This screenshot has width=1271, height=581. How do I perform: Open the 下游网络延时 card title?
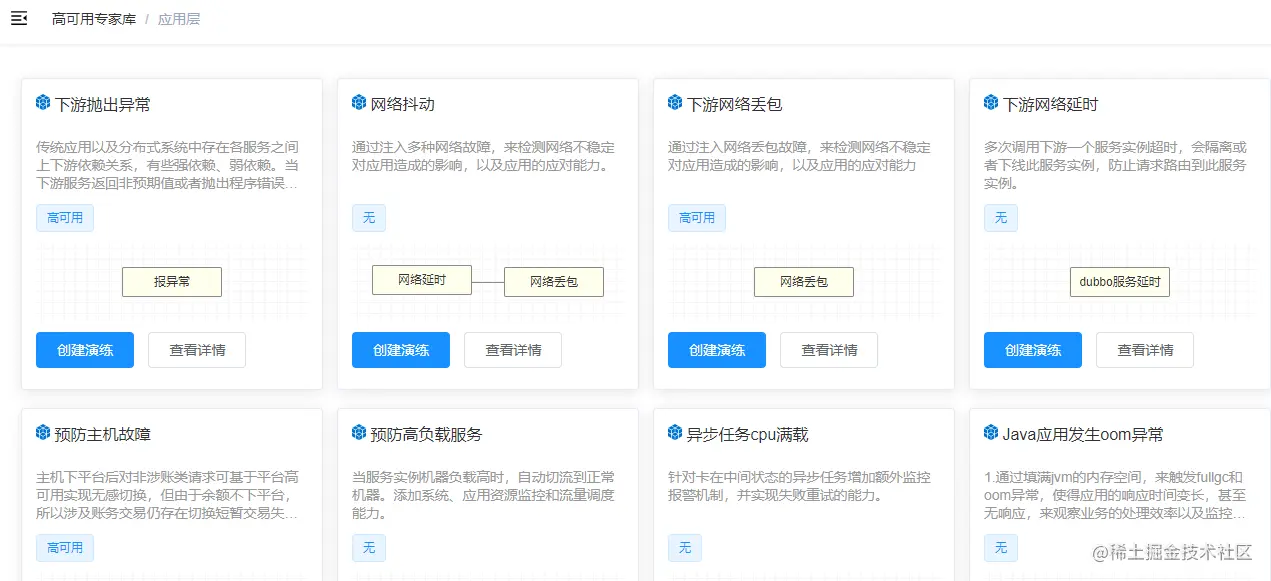point(1051,104)
